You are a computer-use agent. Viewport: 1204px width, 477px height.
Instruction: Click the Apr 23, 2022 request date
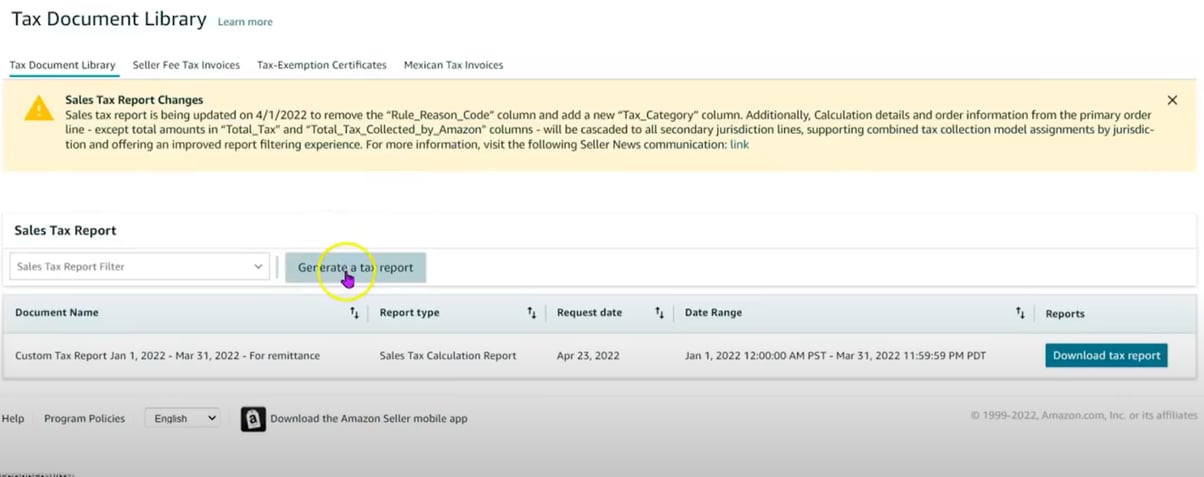[x=588, y=356]
